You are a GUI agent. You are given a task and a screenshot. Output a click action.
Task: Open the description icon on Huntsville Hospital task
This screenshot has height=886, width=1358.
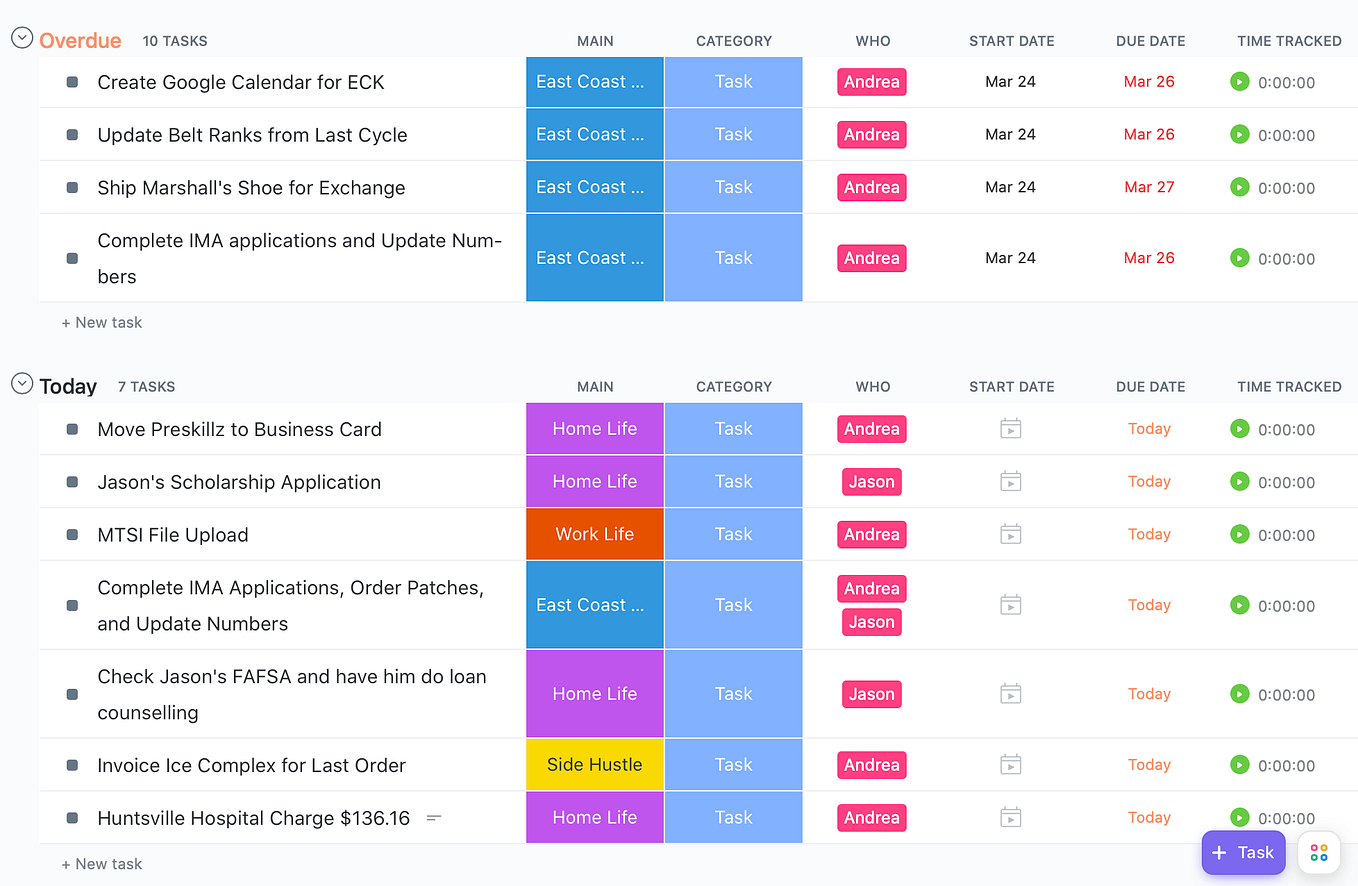[x=433, y=817]
